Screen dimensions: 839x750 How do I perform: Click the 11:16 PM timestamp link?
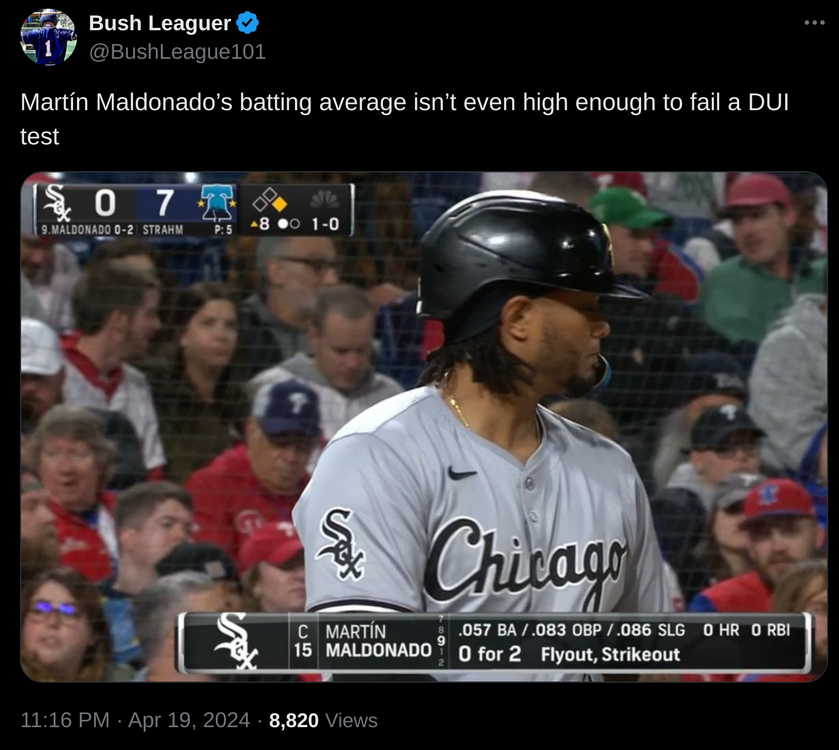[65, 720]
